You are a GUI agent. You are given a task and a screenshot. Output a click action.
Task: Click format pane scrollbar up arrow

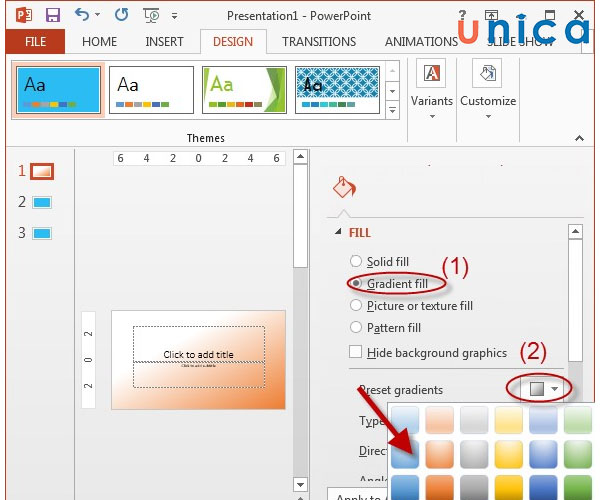coord(576,231)
